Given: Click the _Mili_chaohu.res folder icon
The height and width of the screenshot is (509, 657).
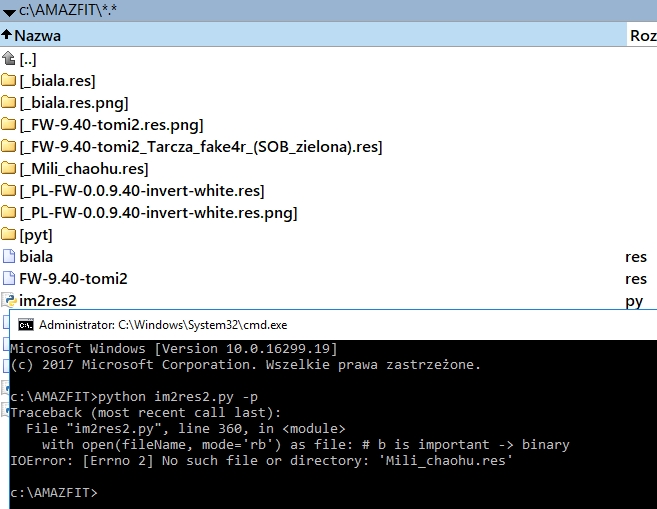Looking at the screenshot, I should point(9,169).
